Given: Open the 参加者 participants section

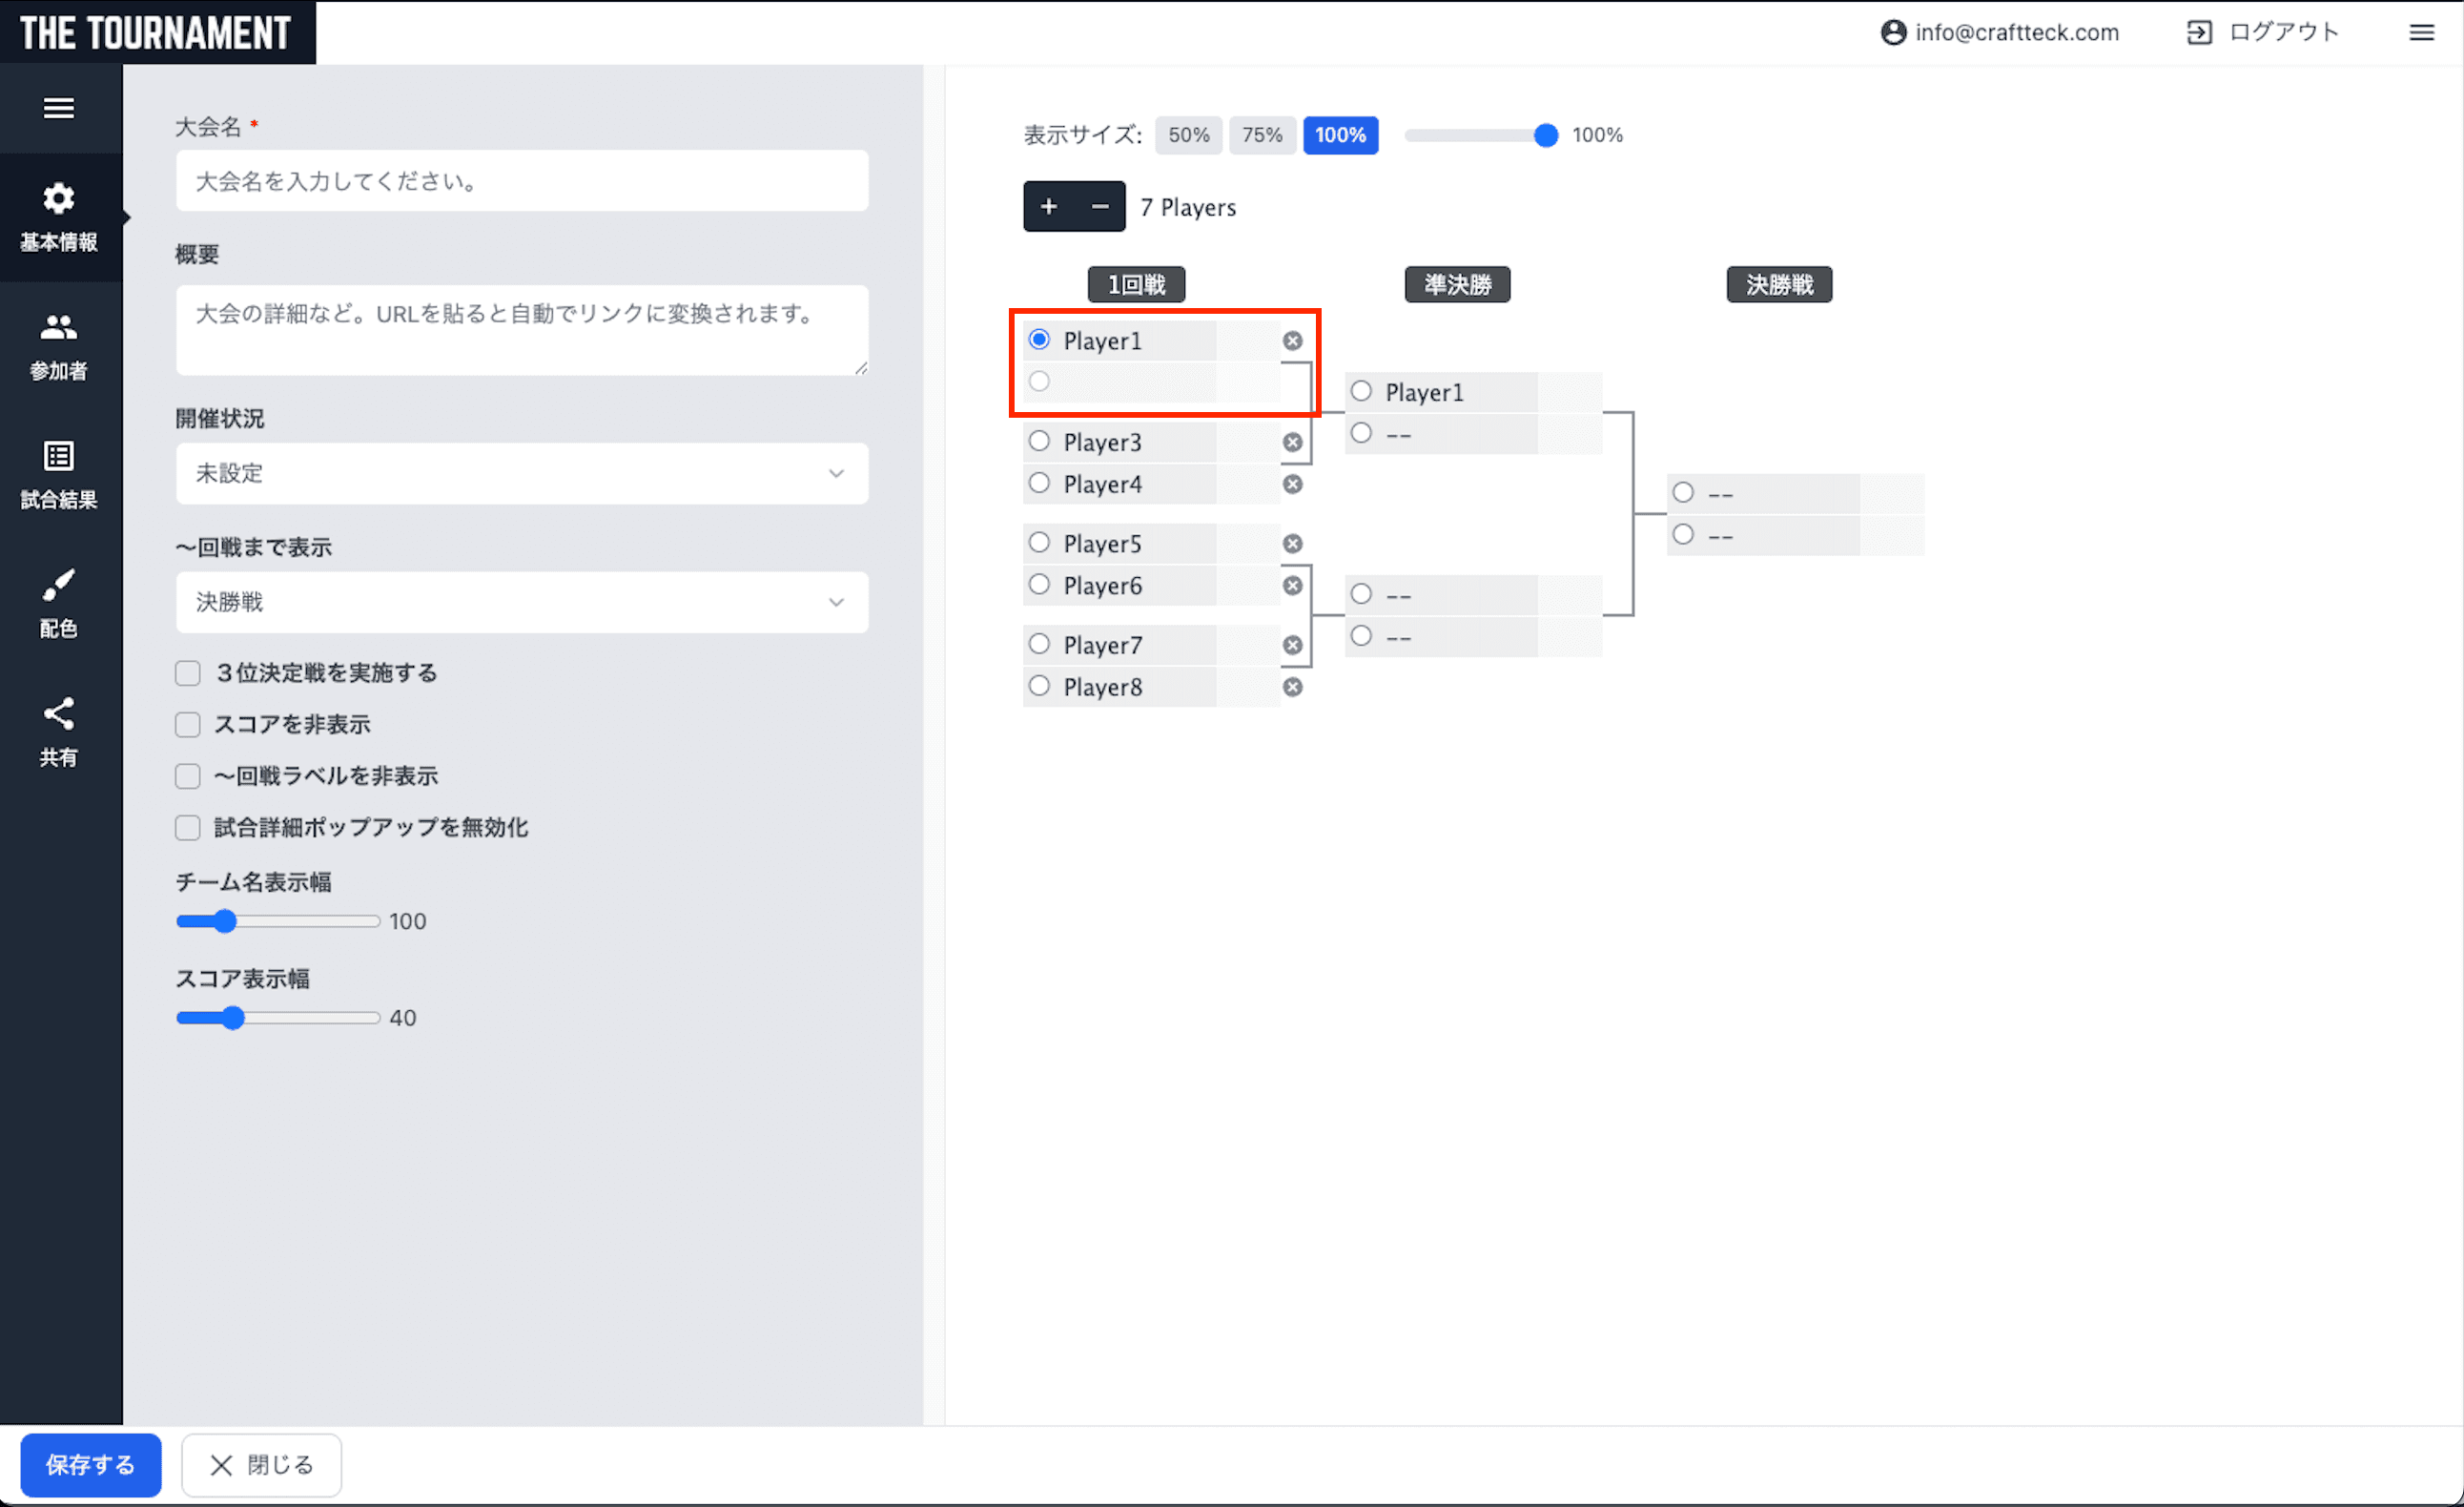Looking at the screenshot, I should 59,346.
